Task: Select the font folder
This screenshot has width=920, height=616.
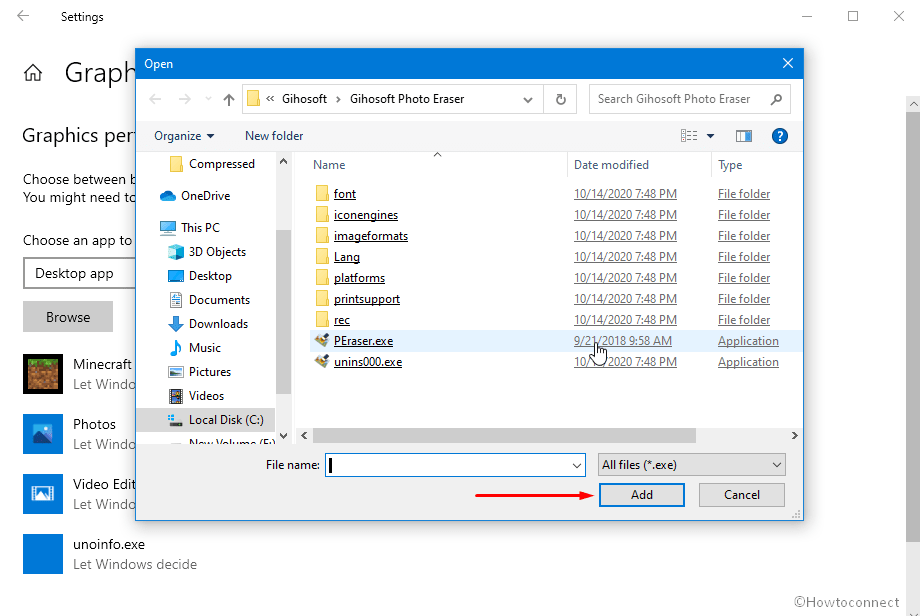Action: (x=344, y=194)
